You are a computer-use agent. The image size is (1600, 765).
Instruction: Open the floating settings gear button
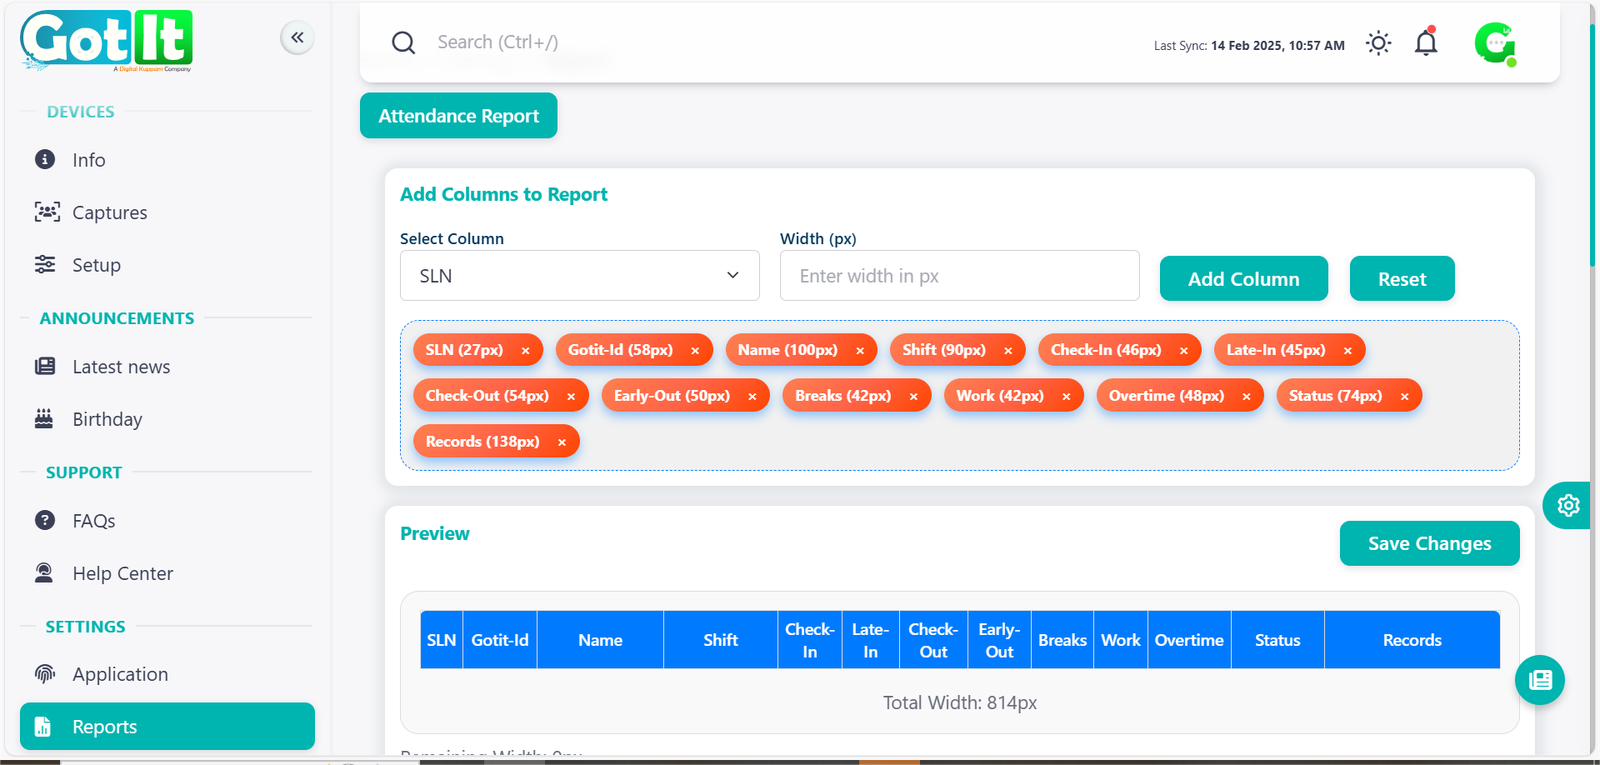pos(1567,505)
